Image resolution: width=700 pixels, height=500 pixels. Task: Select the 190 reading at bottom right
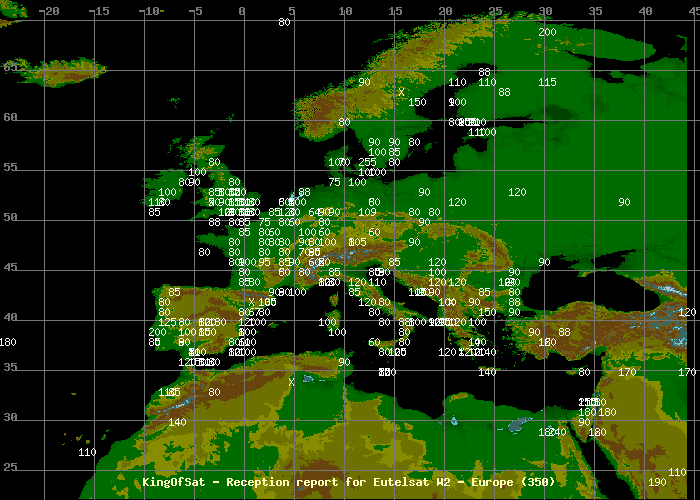[657, 482]
